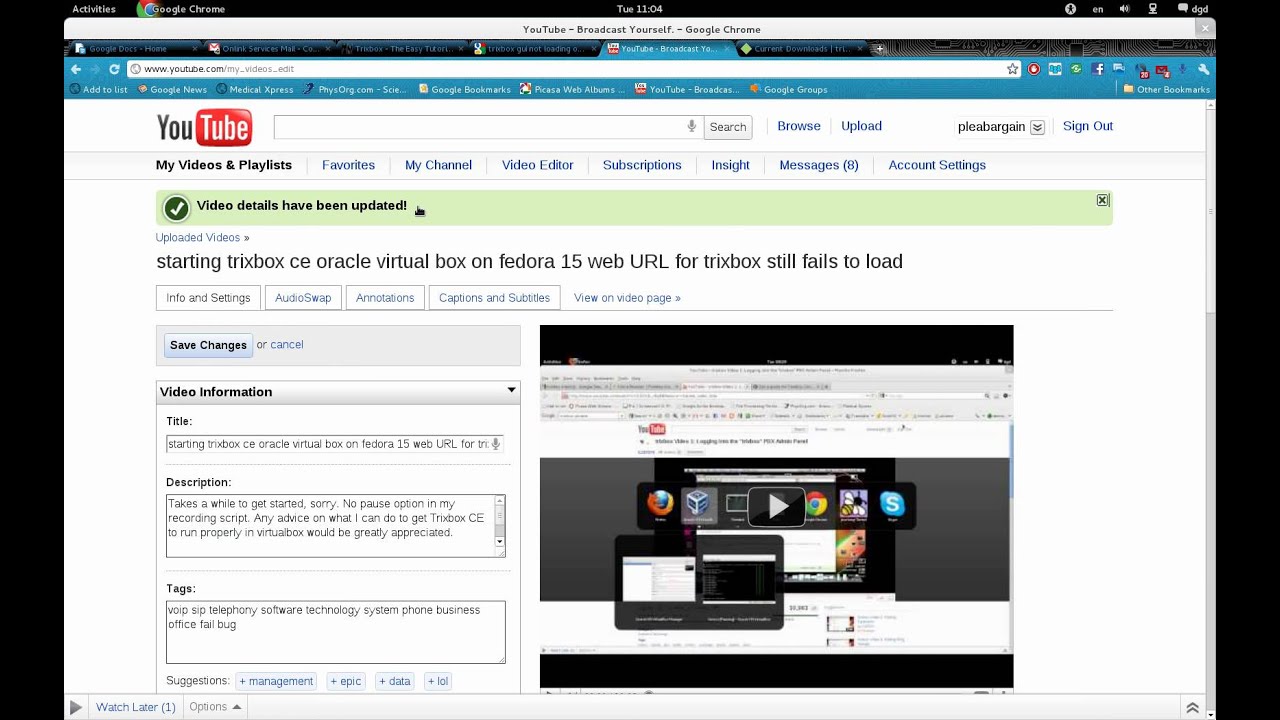The image size is (1280, 720).
Task: Switch to Trixbox - The Easy Tutorial tab
Action: point(402,48)
